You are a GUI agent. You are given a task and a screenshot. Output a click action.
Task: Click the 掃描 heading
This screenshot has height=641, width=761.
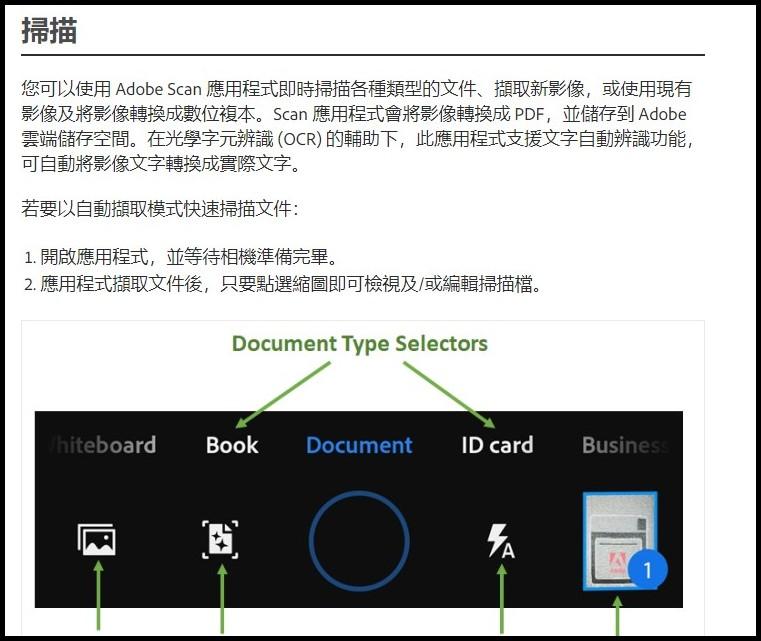[49, 31]
